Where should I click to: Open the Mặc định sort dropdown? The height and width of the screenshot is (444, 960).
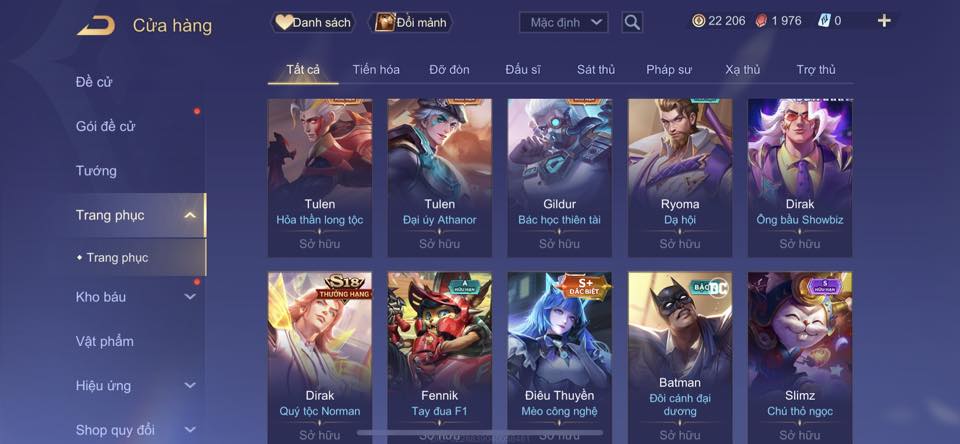564,23
